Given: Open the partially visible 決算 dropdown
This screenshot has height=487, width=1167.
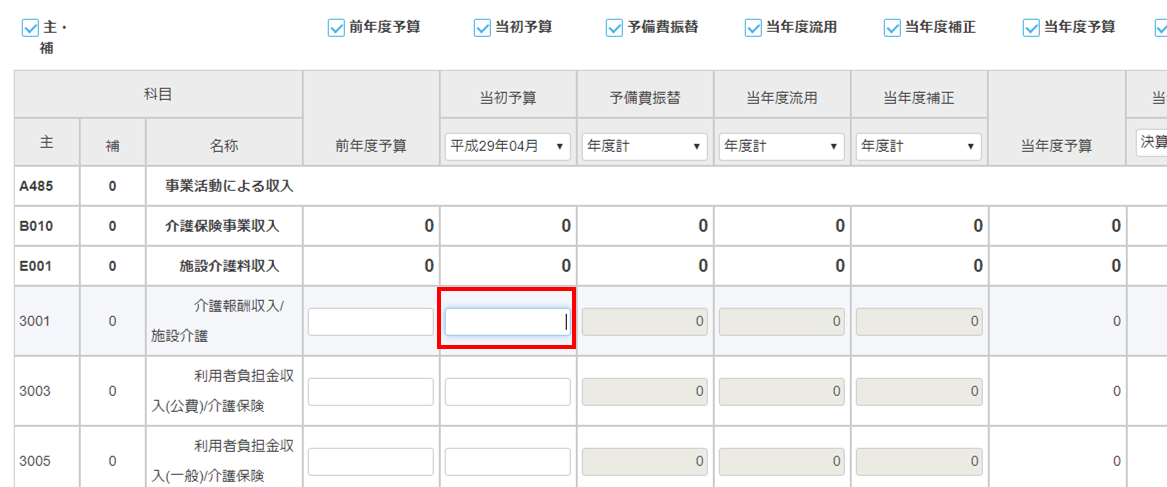Looking at the screenshot, I should pos(1151,142).
